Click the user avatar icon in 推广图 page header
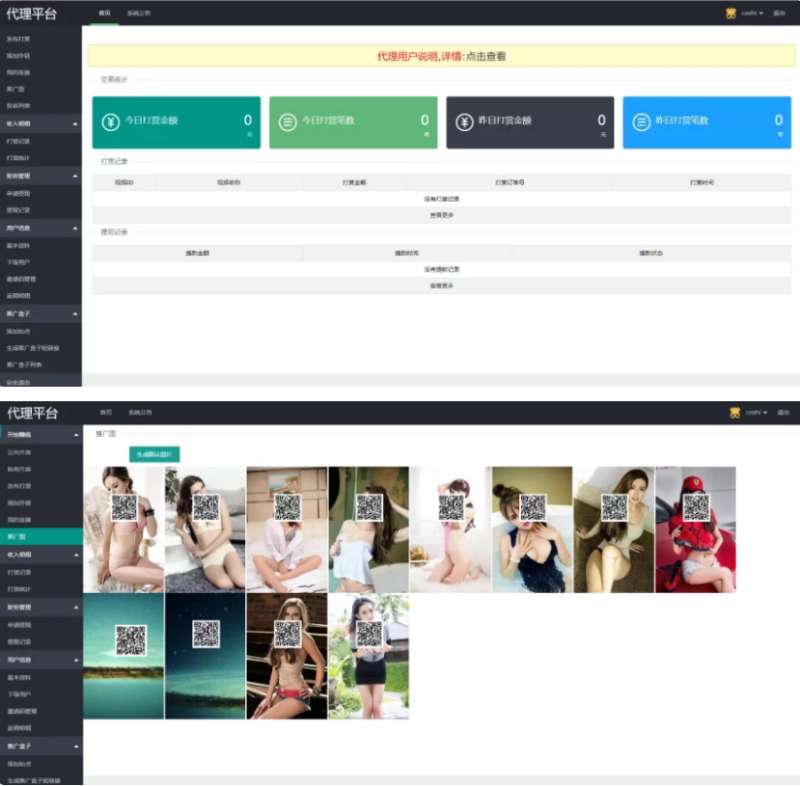Viewport: 800px width, 786px height. pyautogui.click(x=735, y=413)
